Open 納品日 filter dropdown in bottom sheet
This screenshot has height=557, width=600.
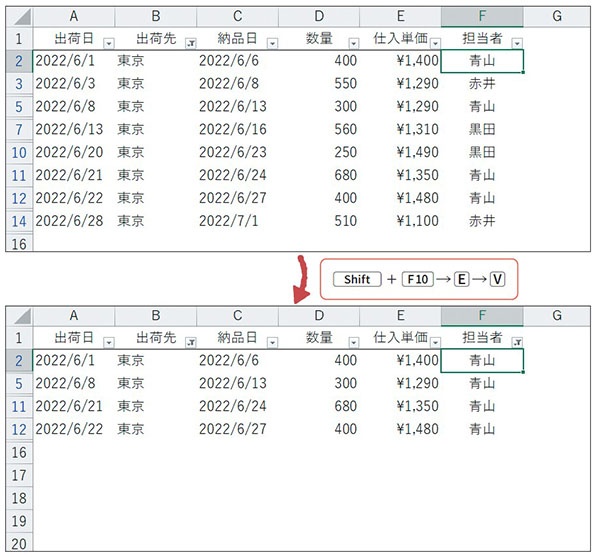(x=272, y=343)
